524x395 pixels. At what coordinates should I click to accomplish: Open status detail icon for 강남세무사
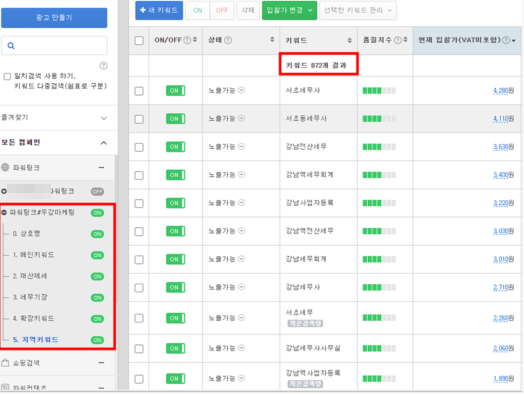(x=242, y=287)
